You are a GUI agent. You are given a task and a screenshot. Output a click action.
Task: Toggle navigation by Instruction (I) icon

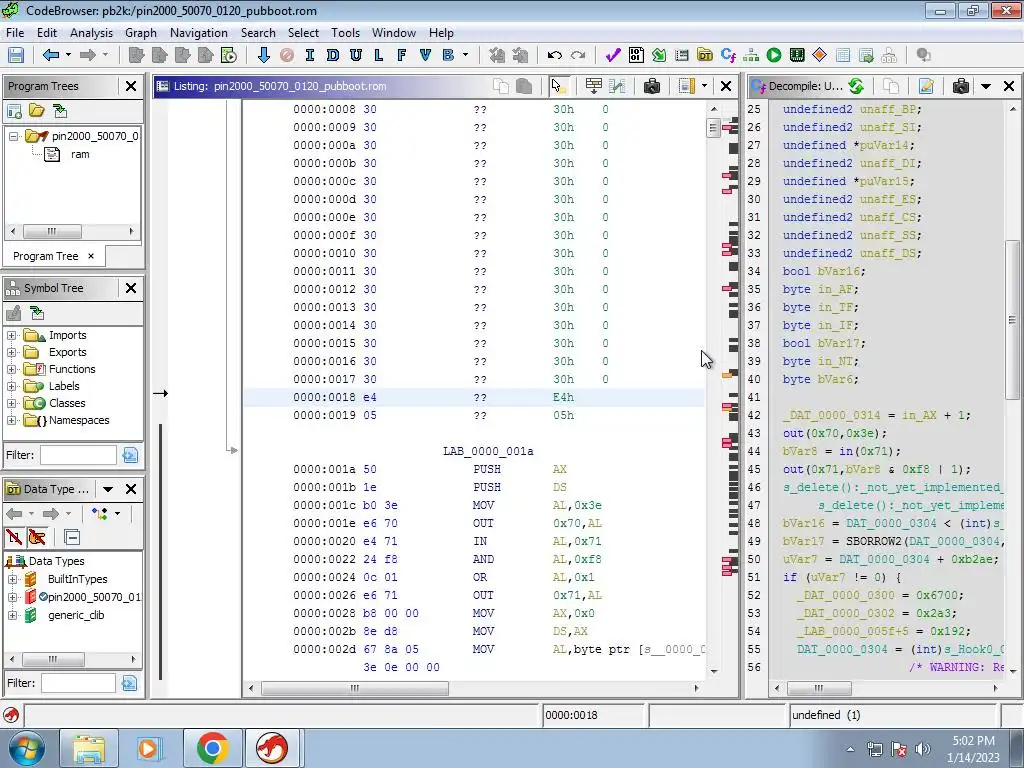(x=310, y=56)
